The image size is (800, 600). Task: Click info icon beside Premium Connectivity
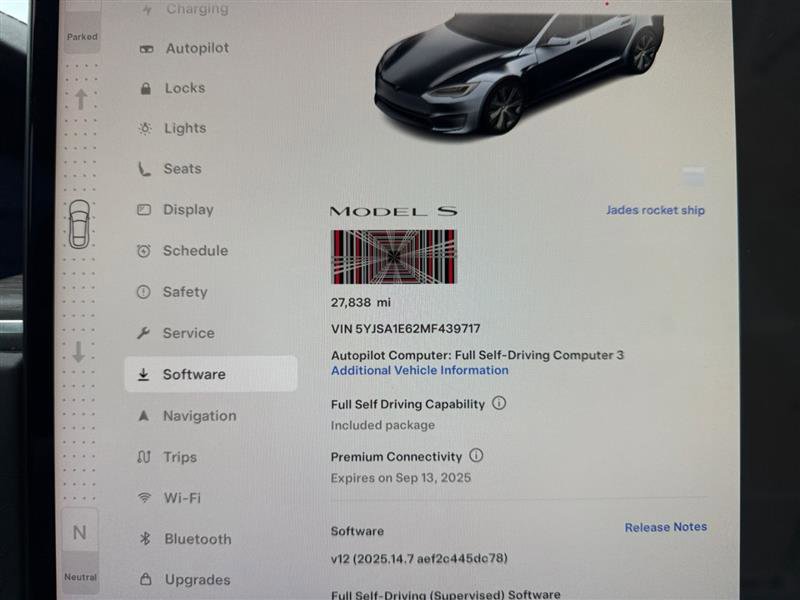[476, 455]
